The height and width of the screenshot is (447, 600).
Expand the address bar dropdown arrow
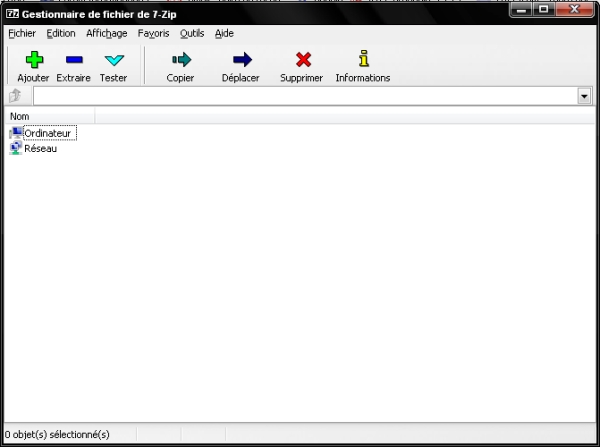click(x=584, y=96)
